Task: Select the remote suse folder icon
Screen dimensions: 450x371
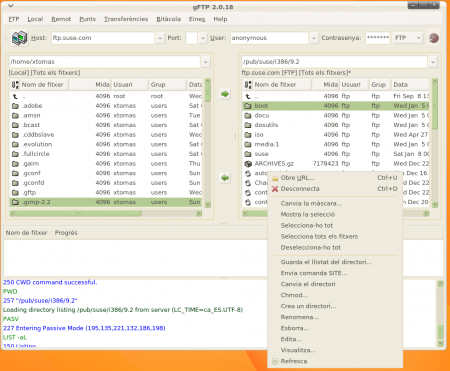Action: 248,154
